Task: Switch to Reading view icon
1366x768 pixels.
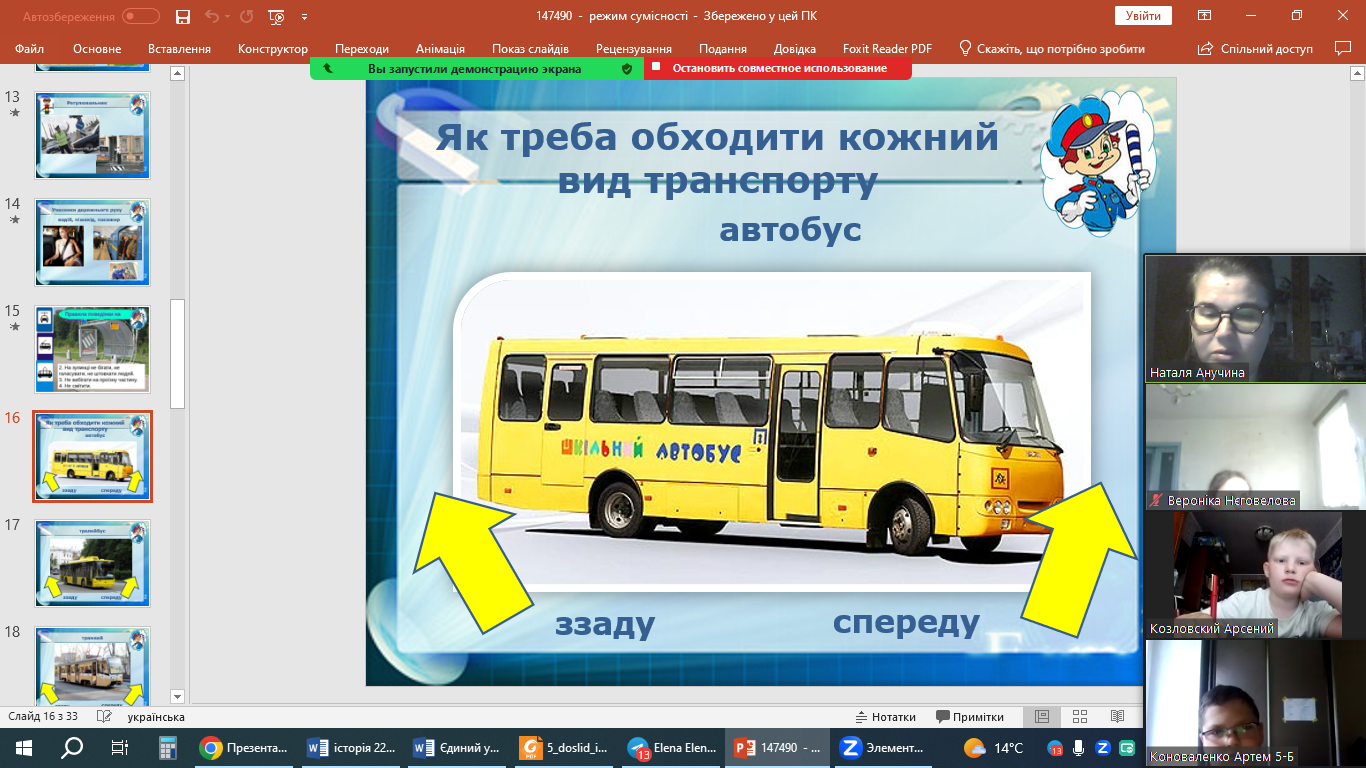Action: coord(1117,716)
